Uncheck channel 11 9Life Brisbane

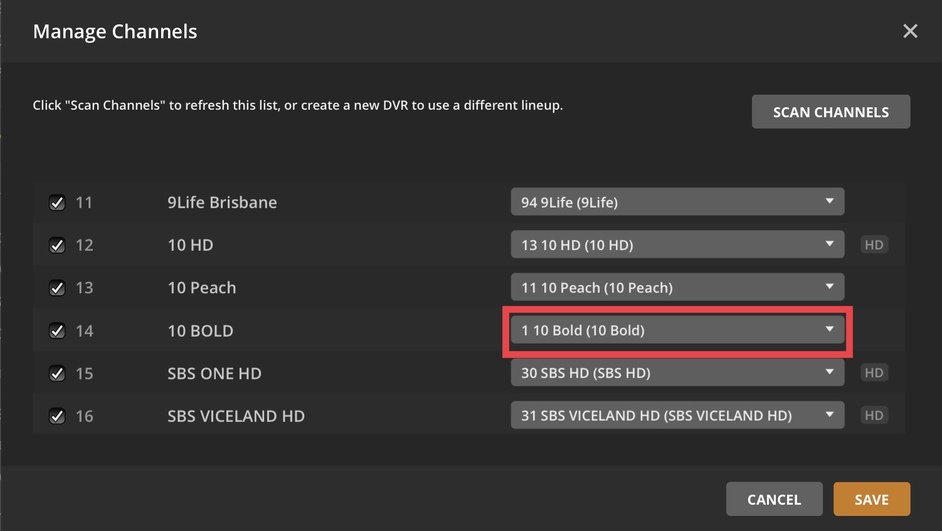coord(57,202)
